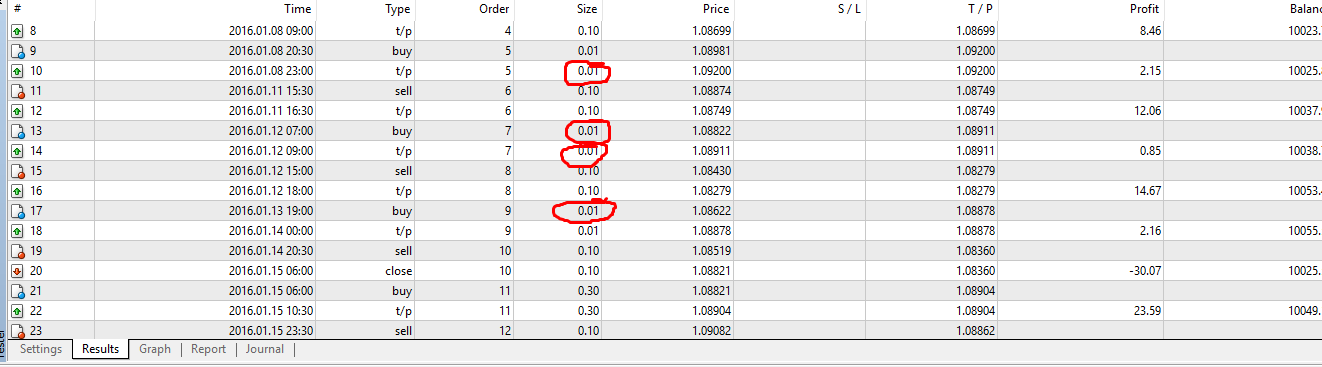Click the t/p icon in row 22
This screenshot has height=367, width=1322.
(17, 311)
